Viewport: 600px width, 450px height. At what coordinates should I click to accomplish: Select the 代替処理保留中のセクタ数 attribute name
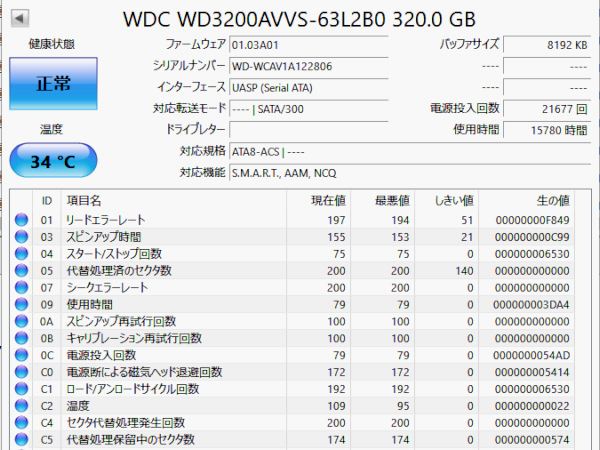(x=131, y=440)
